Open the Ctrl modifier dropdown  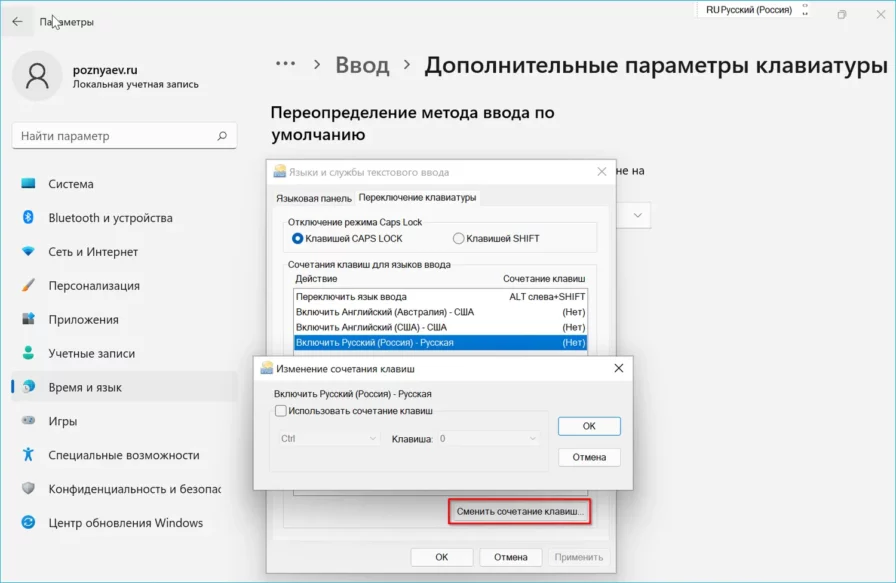tap(328, 438)
